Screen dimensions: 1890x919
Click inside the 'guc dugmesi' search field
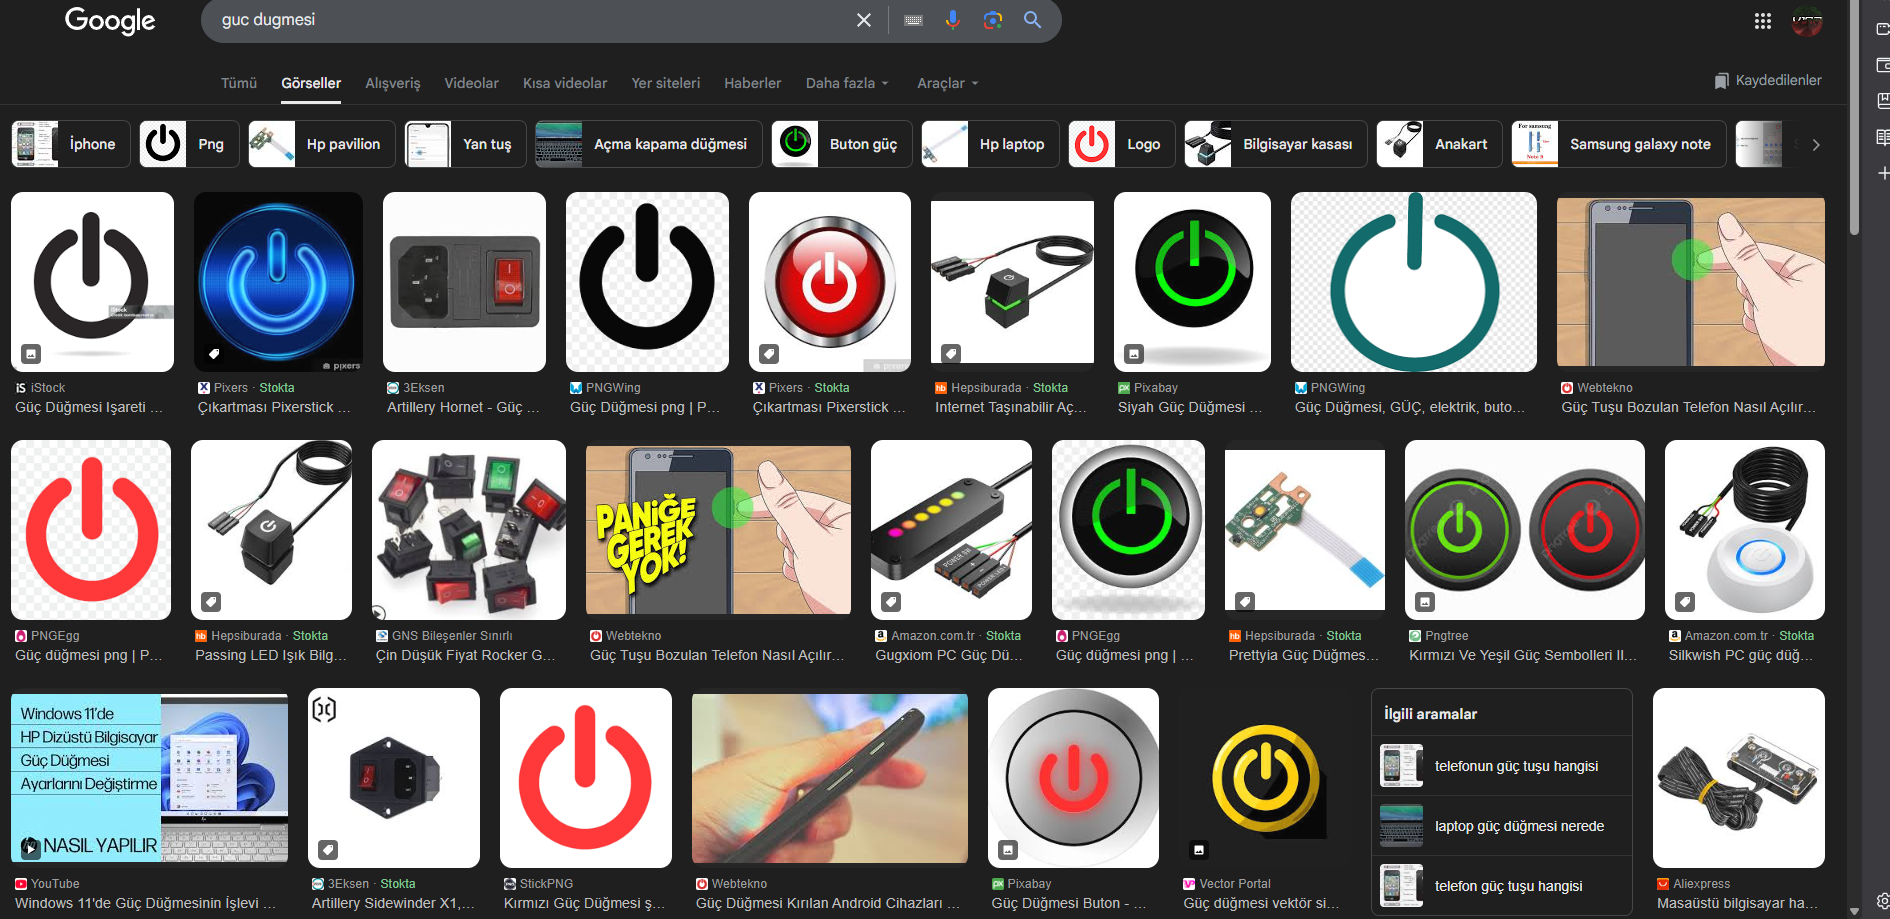click(x=530, y=20)
